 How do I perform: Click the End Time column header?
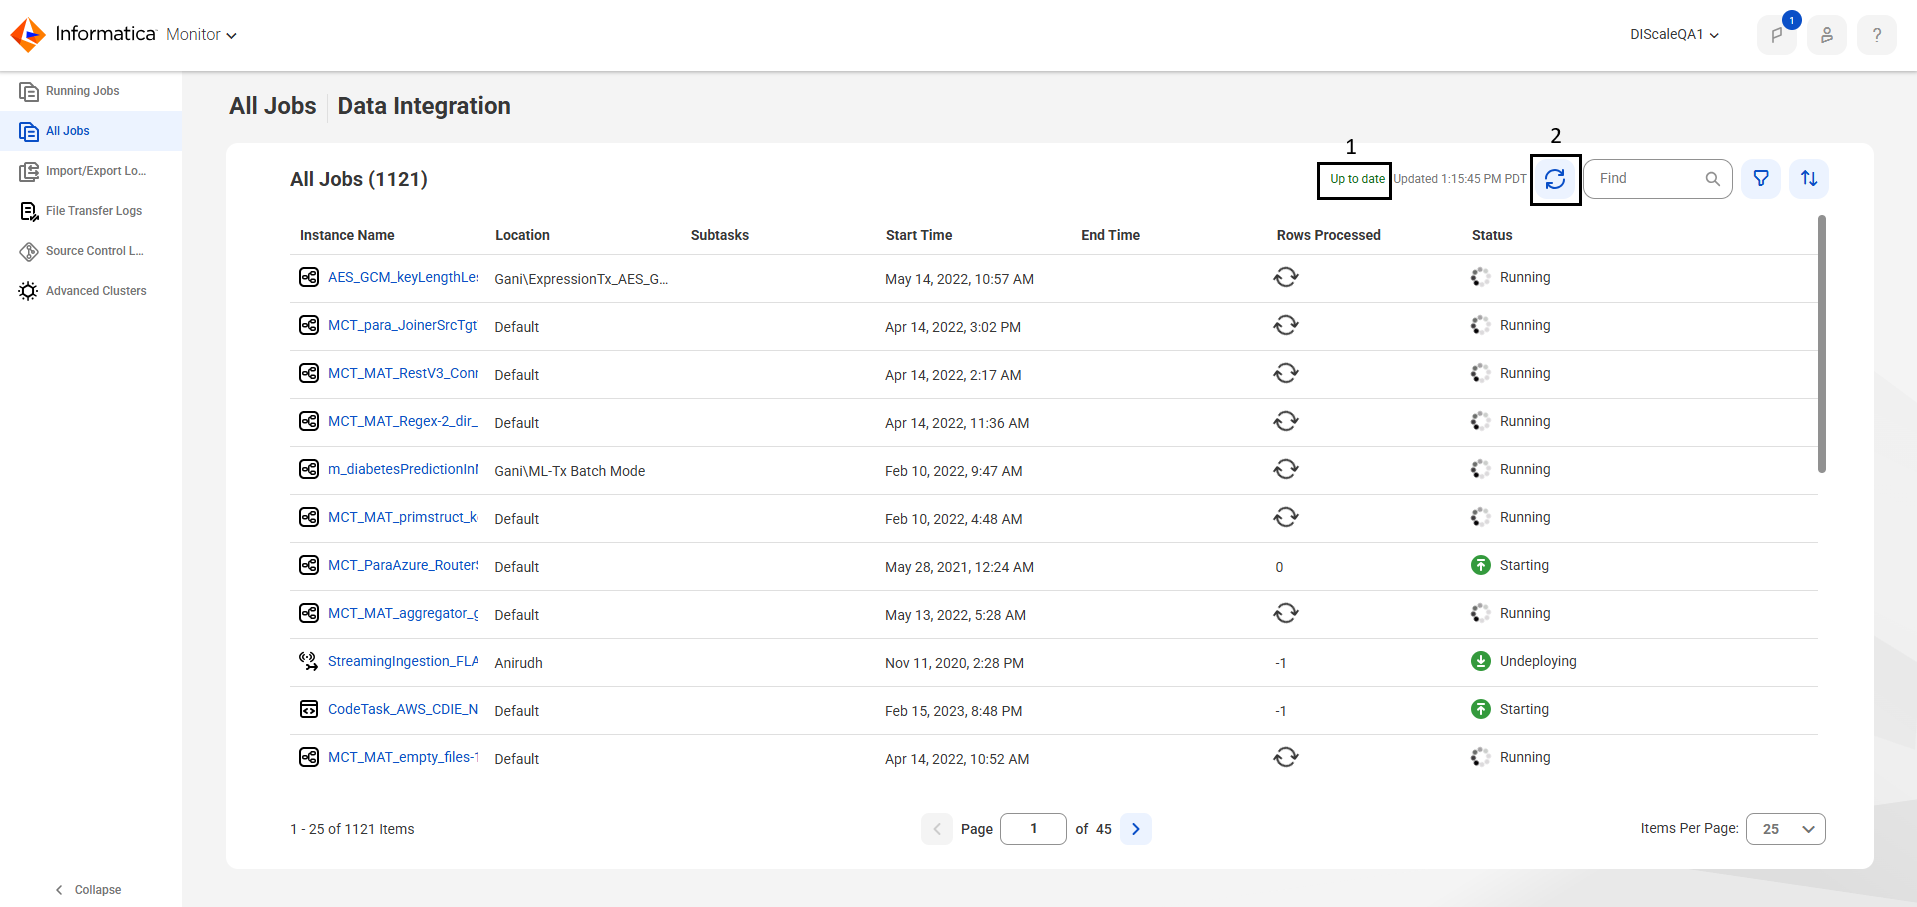(x=1110, y=235)
